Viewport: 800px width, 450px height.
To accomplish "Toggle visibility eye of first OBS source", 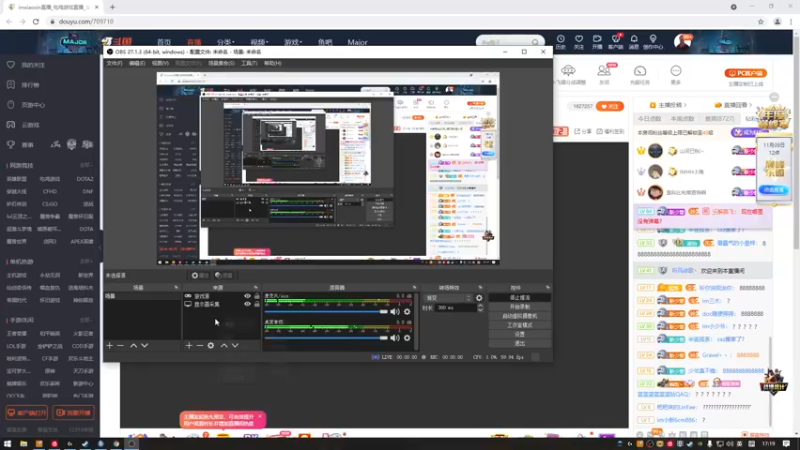I will tap(247, 296).
